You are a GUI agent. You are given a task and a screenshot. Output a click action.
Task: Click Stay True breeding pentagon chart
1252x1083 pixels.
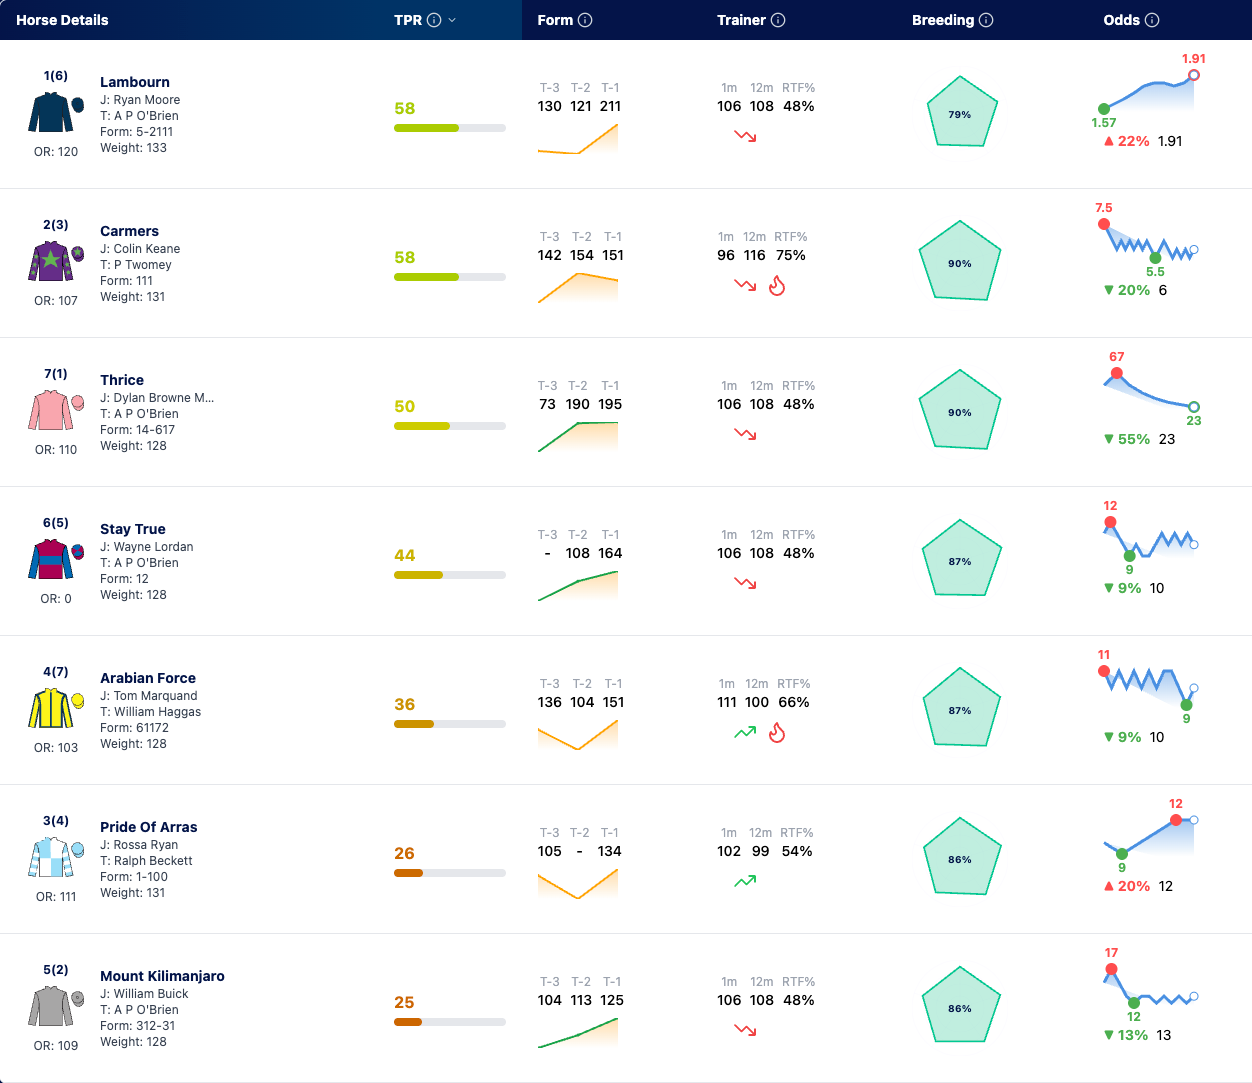[x=960, y=558]
